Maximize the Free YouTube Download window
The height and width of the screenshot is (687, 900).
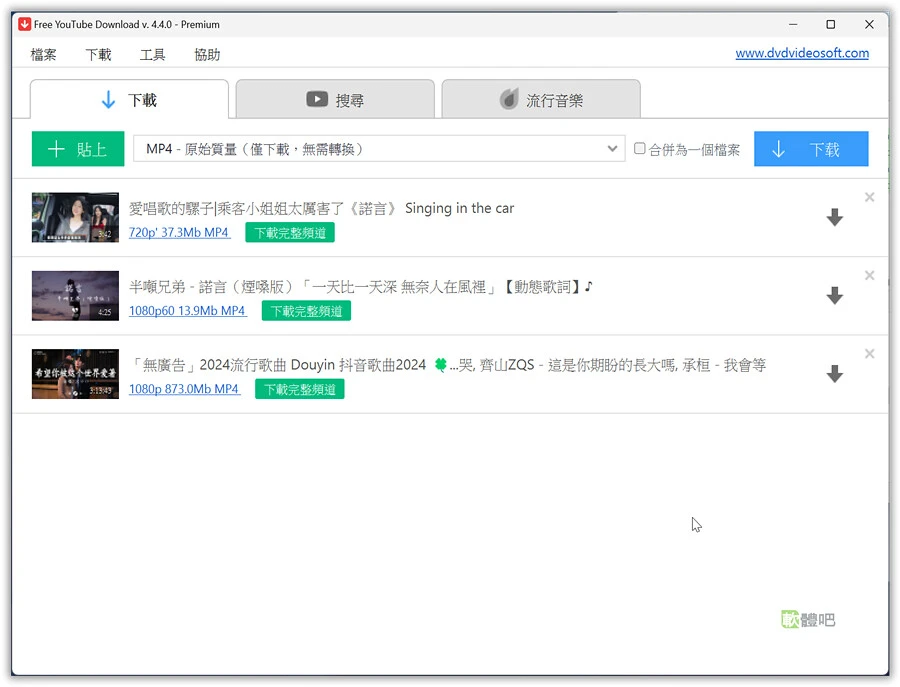click(x=831, y=24)
